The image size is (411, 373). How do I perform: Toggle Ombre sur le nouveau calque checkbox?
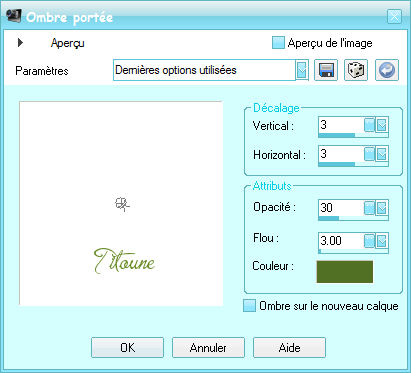click(249, 305)
